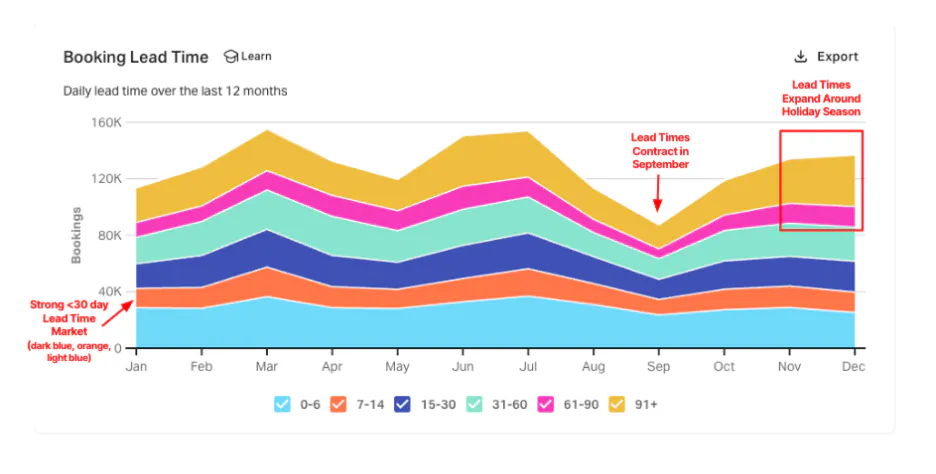Toggle the 7-14 days series checkbox
The image size is (936, 474).
point(338,404)
